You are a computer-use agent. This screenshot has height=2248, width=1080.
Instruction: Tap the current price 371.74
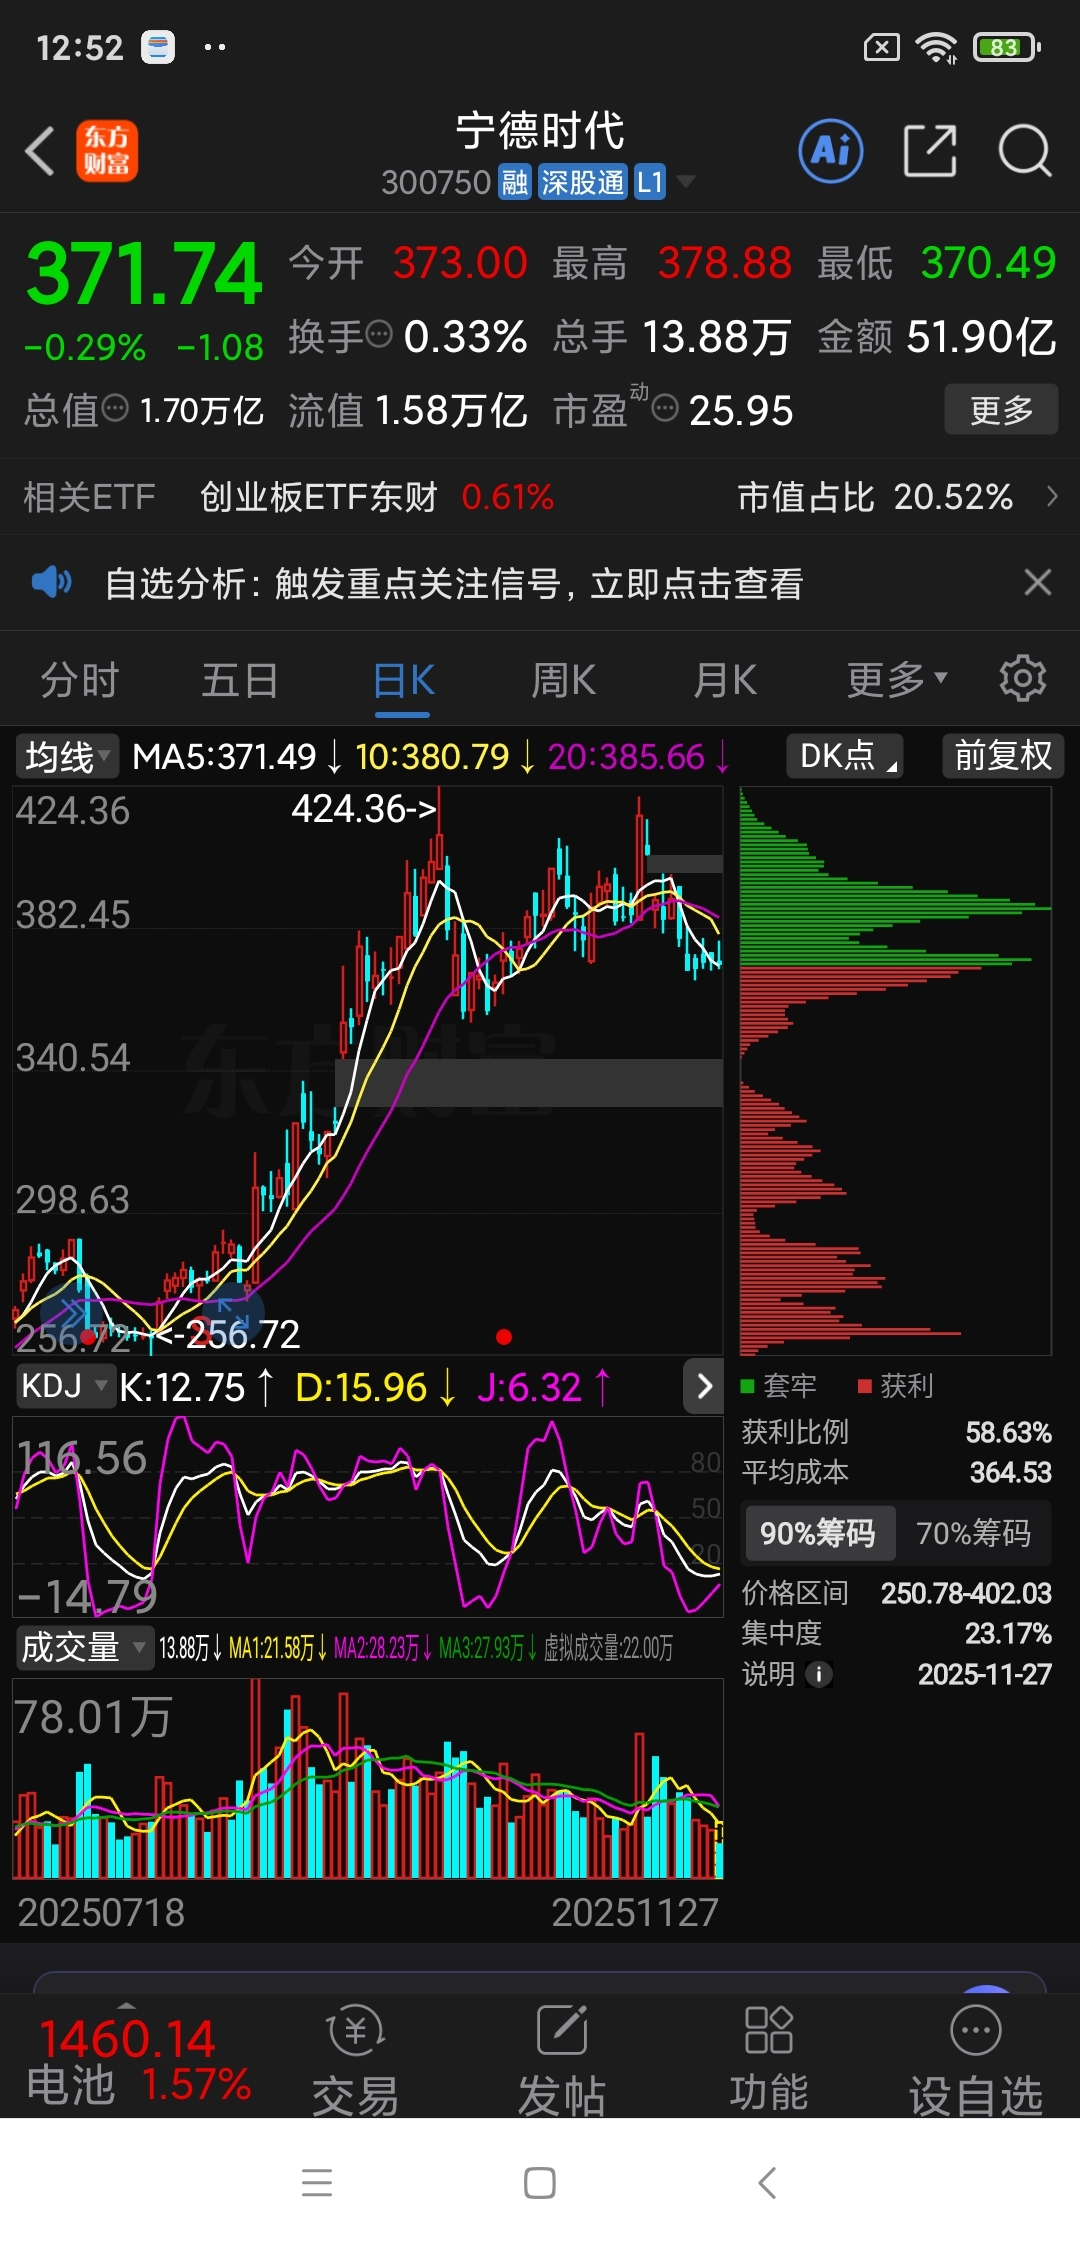point(144,274)
